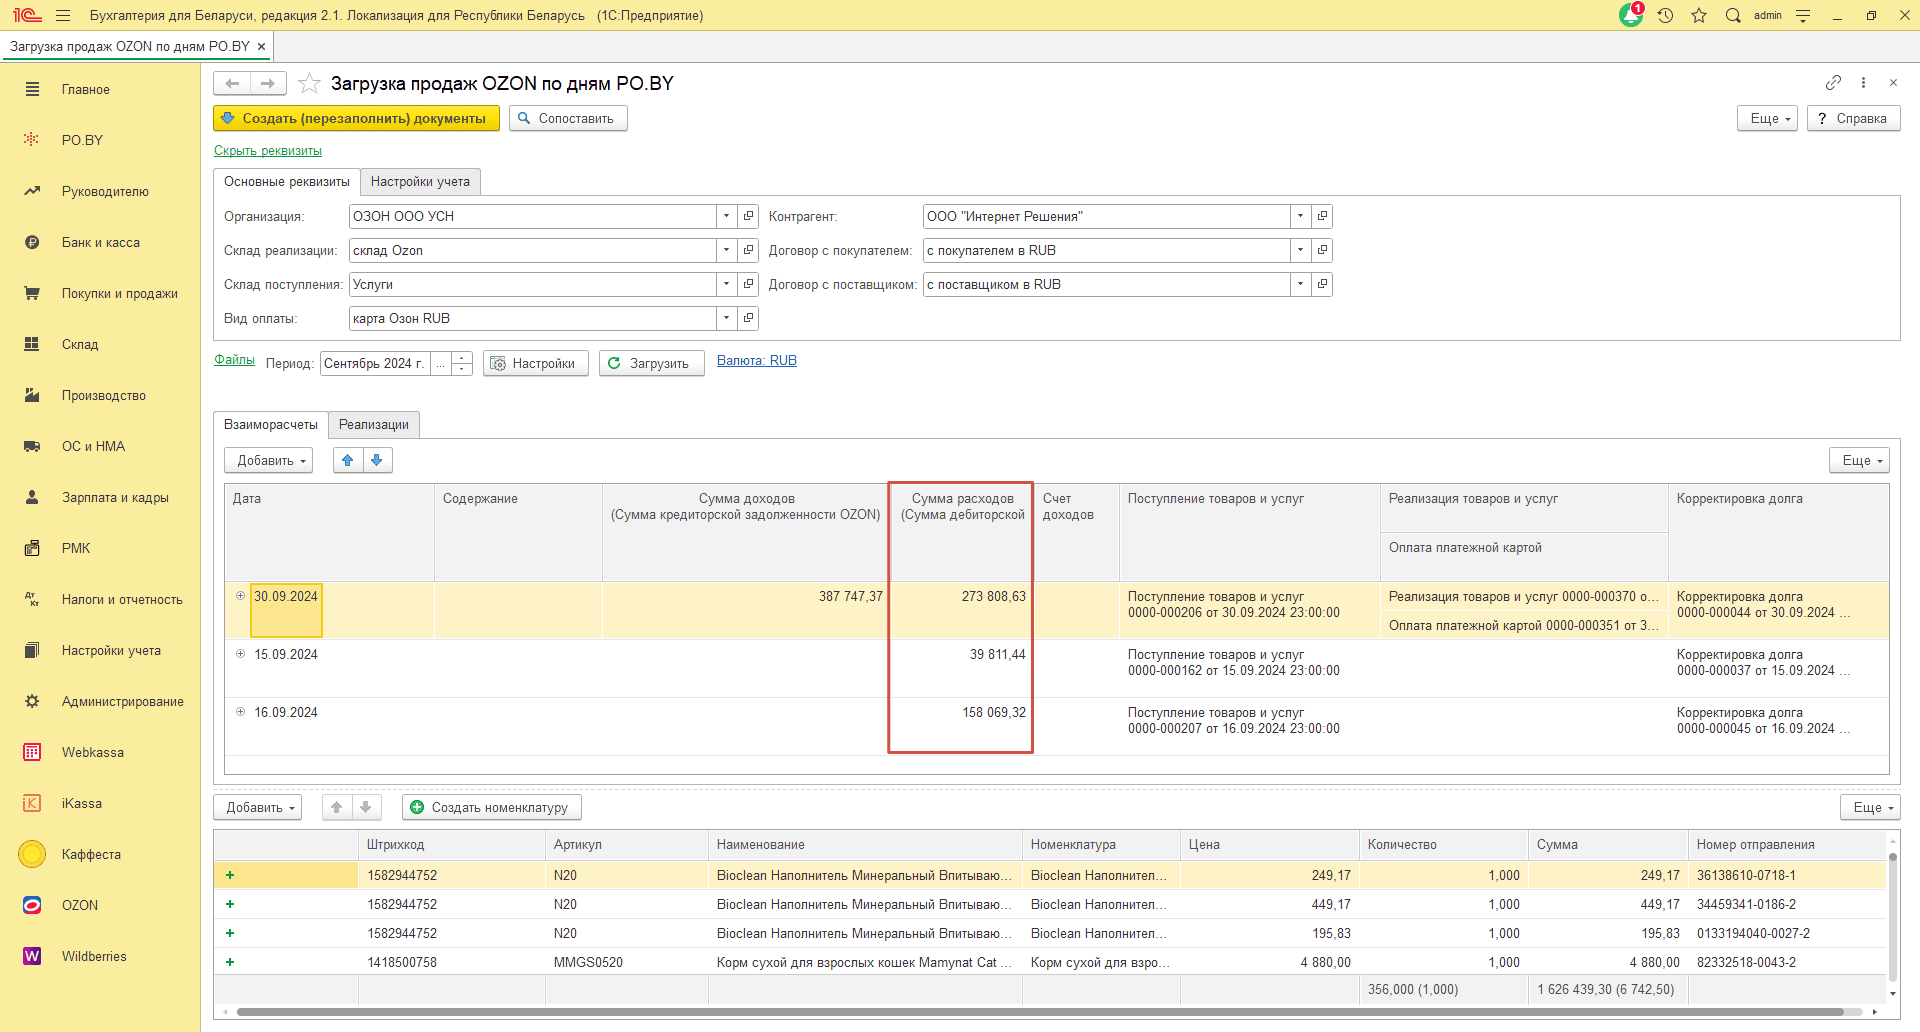Open Банк и касса sidebar section
Image resolution: width=1920 pixels, height=1032 pixels.
click(x=100, y=242)
